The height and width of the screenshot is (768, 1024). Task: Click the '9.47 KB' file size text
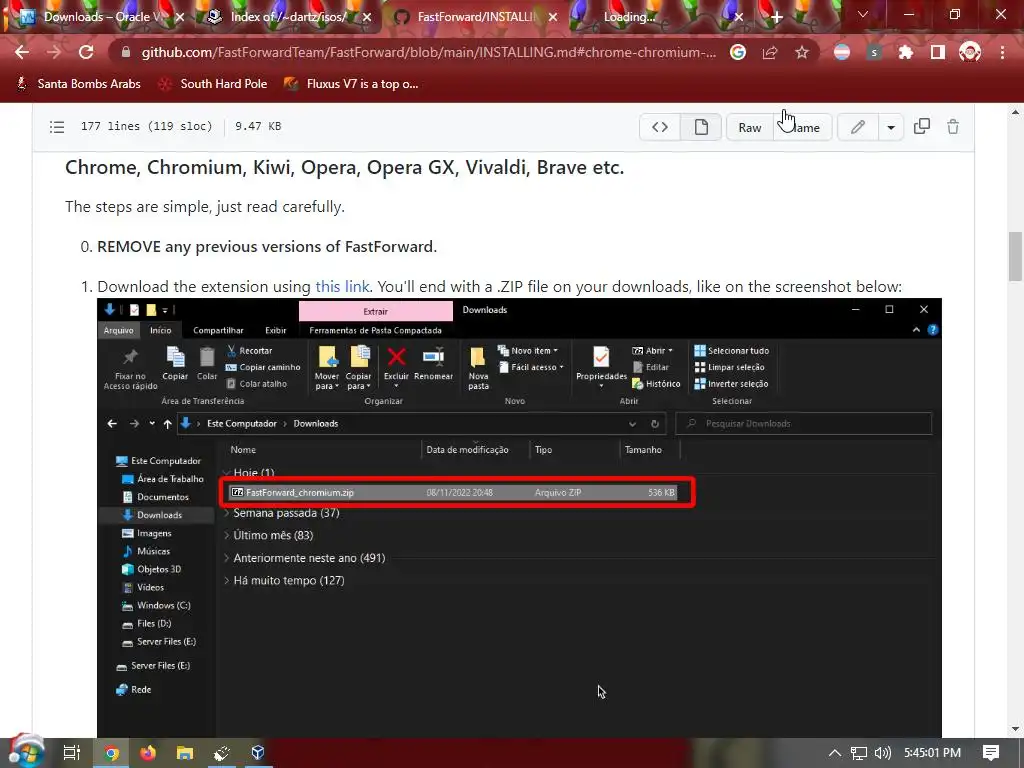coord(258,127)
